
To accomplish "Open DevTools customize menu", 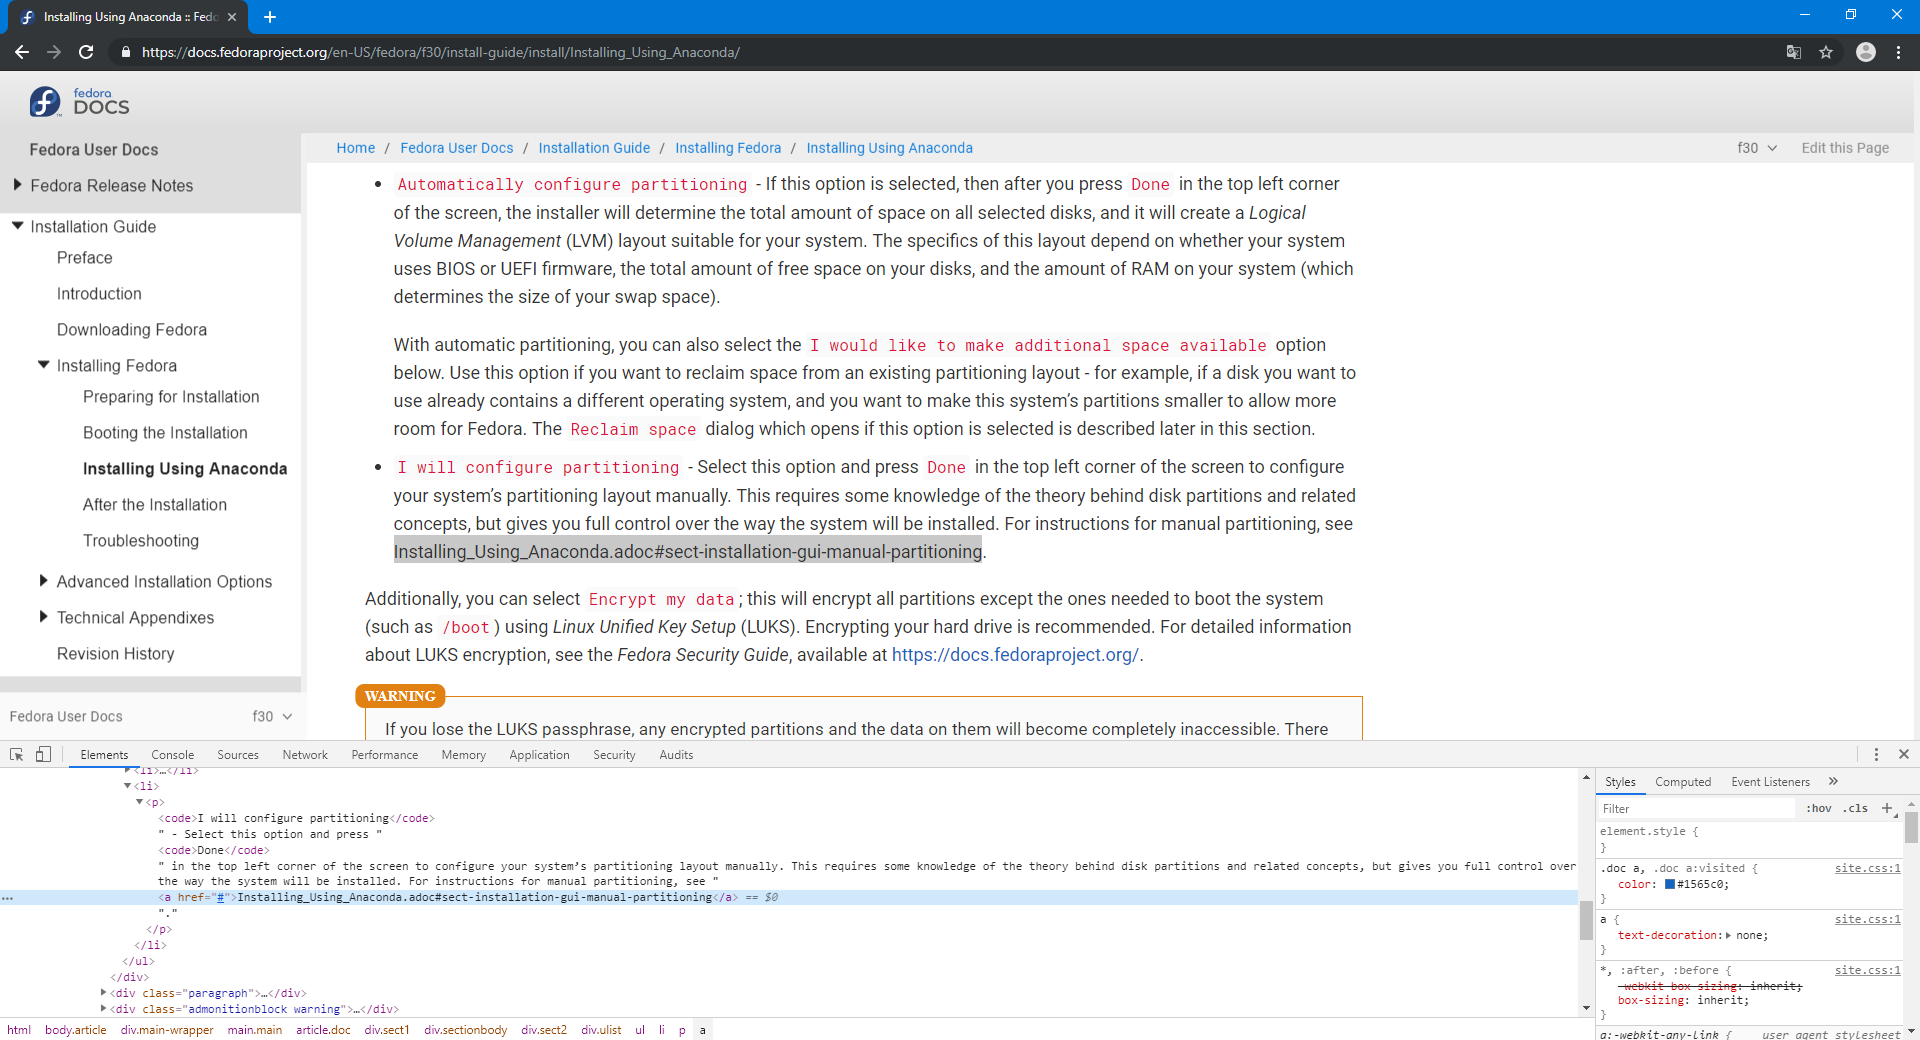I will point(1876,755).
